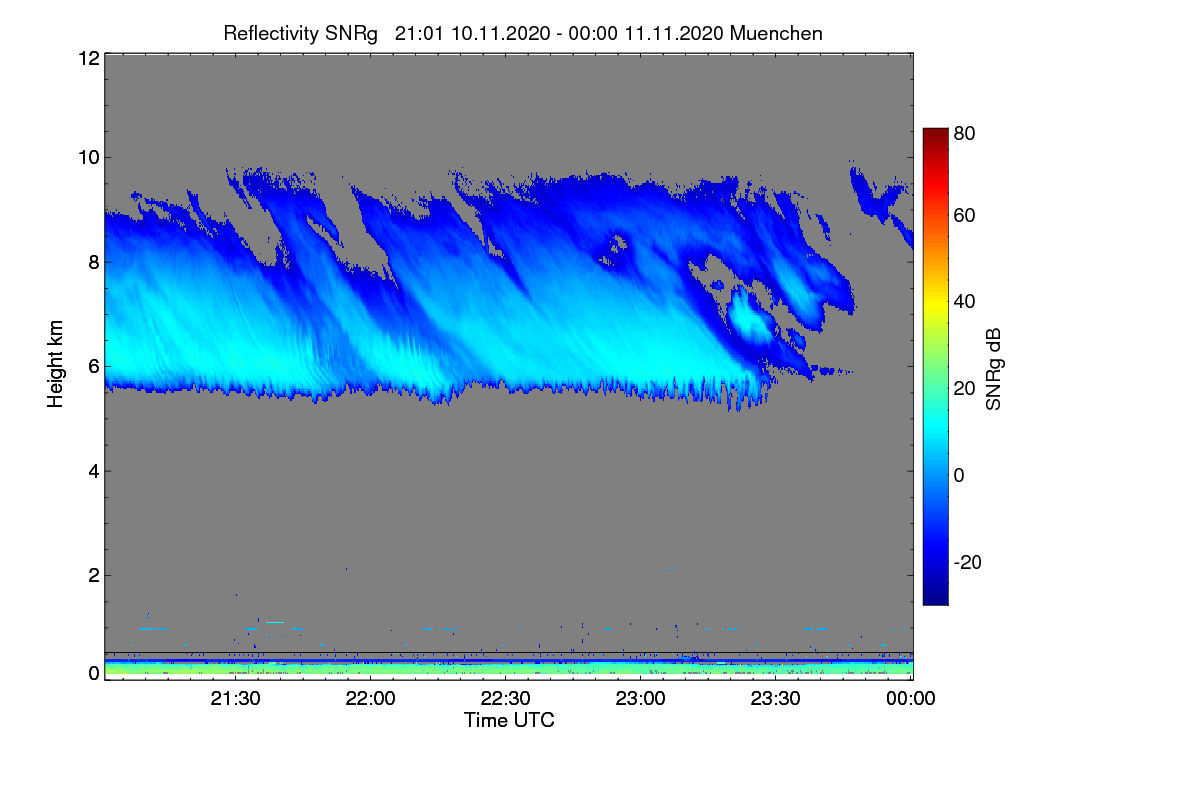This screenshot has height=800, width=1200.
Task: Select the 21:30 time tick label
Action: tap(235, 699)
